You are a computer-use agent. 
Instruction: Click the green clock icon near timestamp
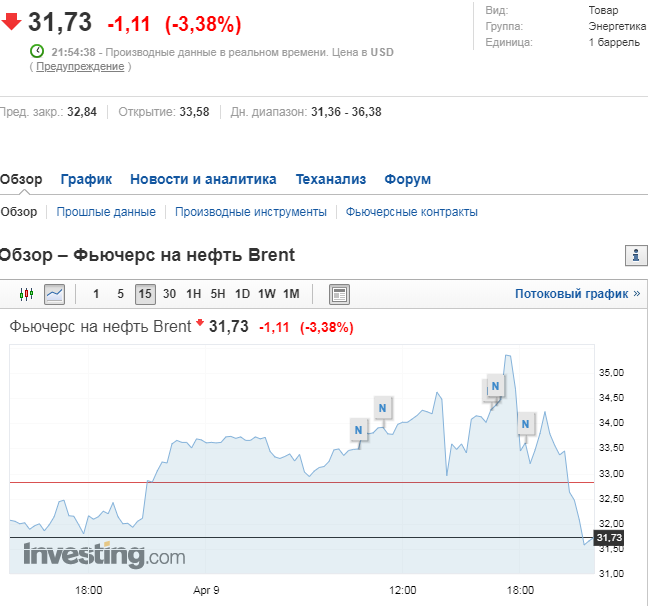(x=37, y=51)
